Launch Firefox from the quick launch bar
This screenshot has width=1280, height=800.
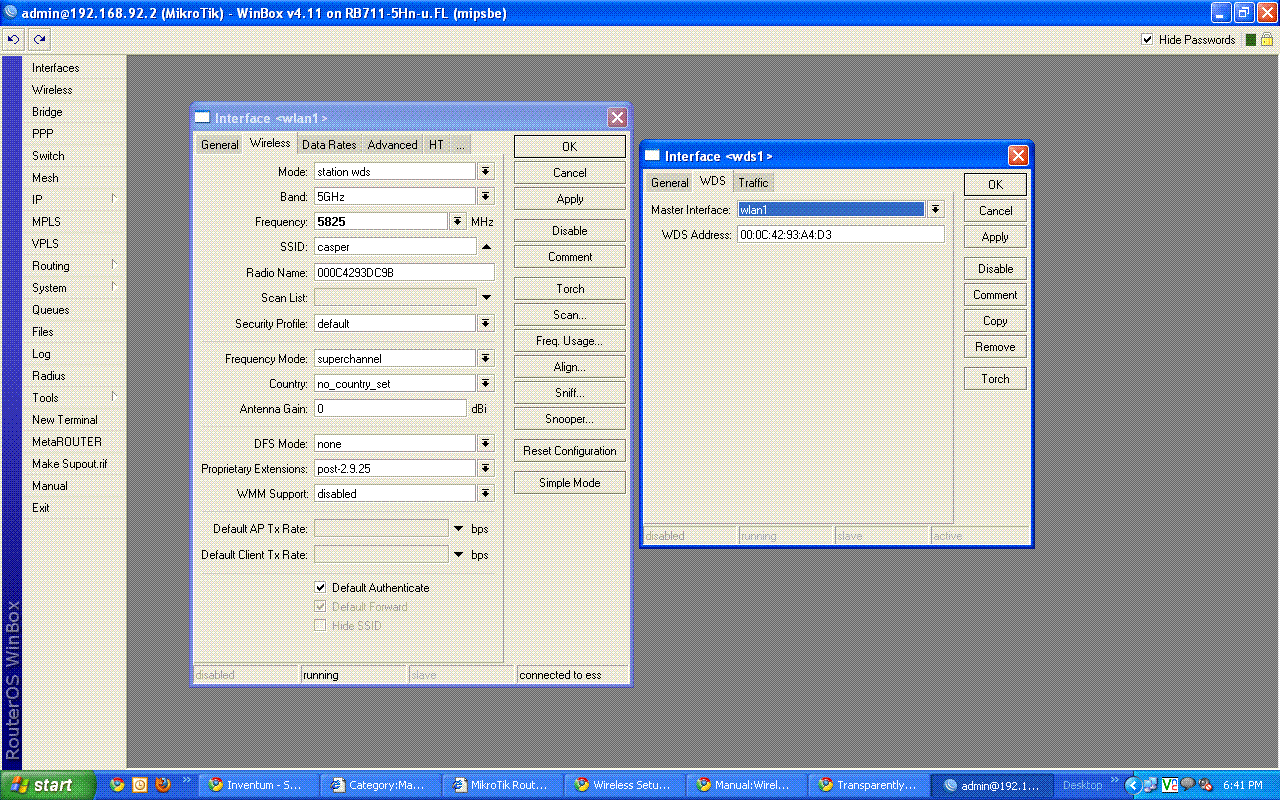[163, 785]
